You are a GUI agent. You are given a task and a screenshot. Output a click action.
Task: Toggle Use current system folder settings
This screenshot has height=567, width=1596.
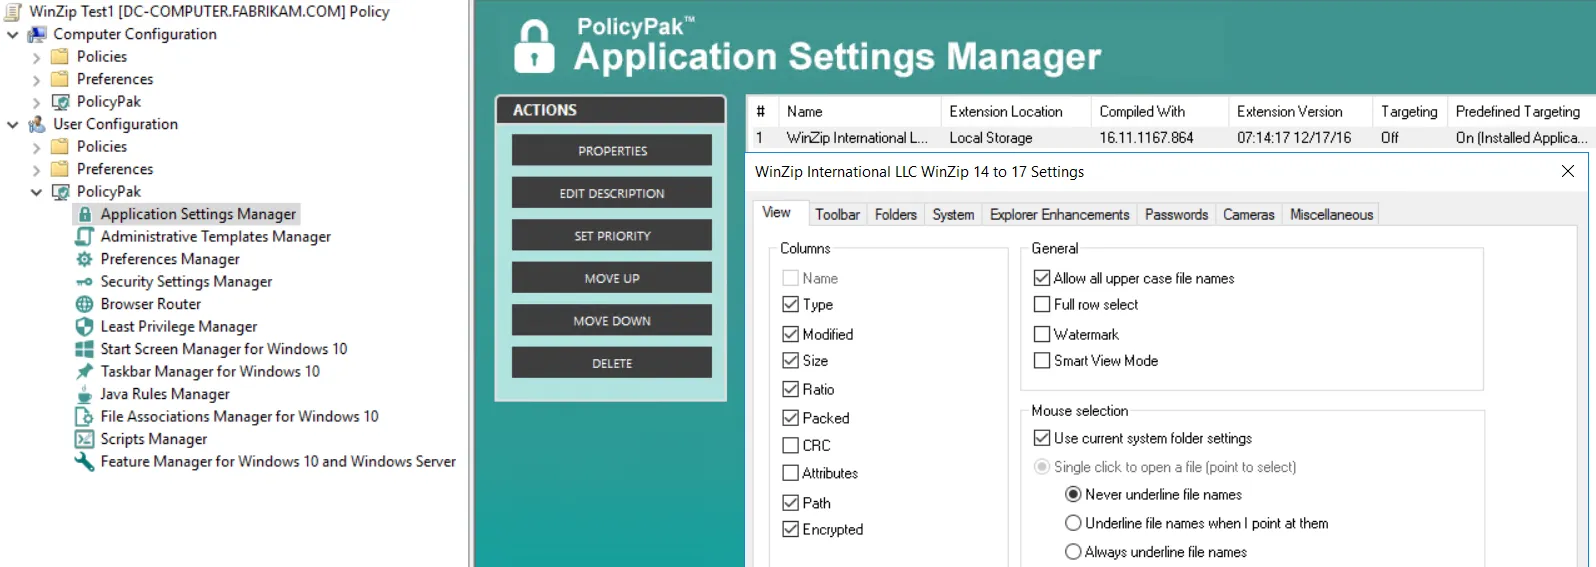click(1042, 438)
